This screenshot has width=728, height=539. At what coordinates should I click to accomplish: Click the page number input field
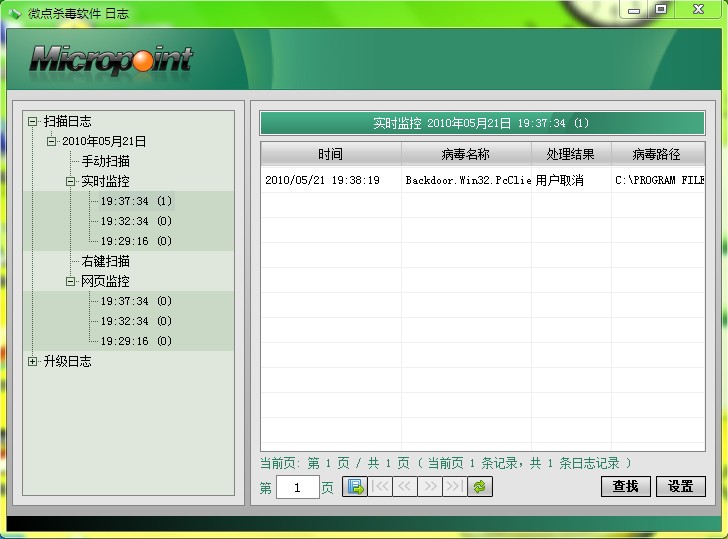(x=297, y=487)
